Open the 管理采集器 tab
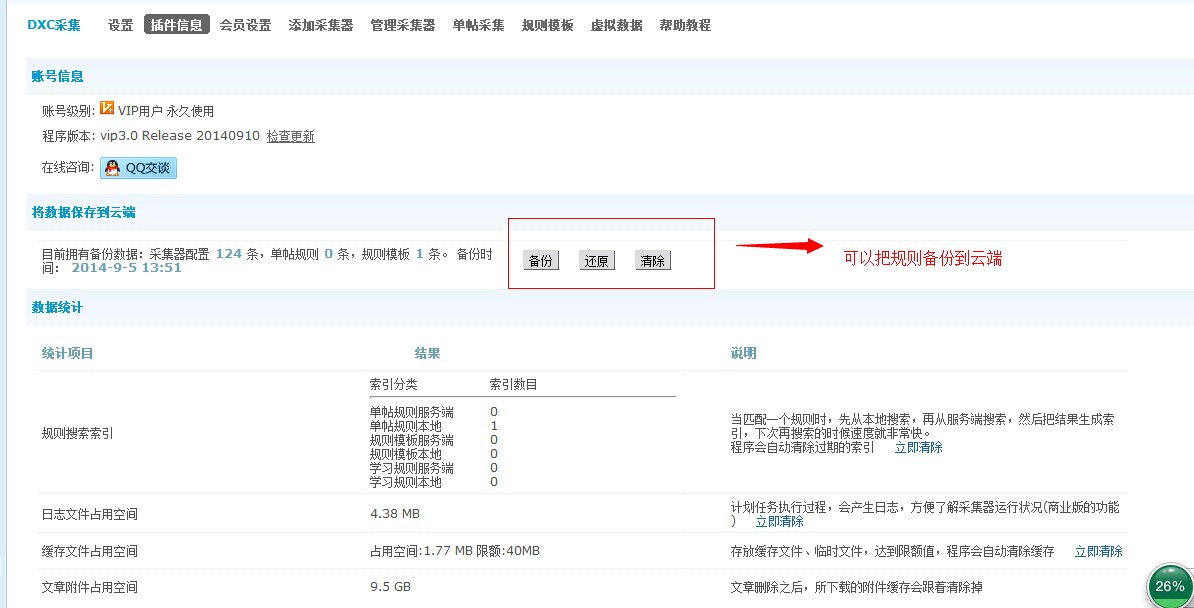1194x608 pixels. [x=403, y=25]
